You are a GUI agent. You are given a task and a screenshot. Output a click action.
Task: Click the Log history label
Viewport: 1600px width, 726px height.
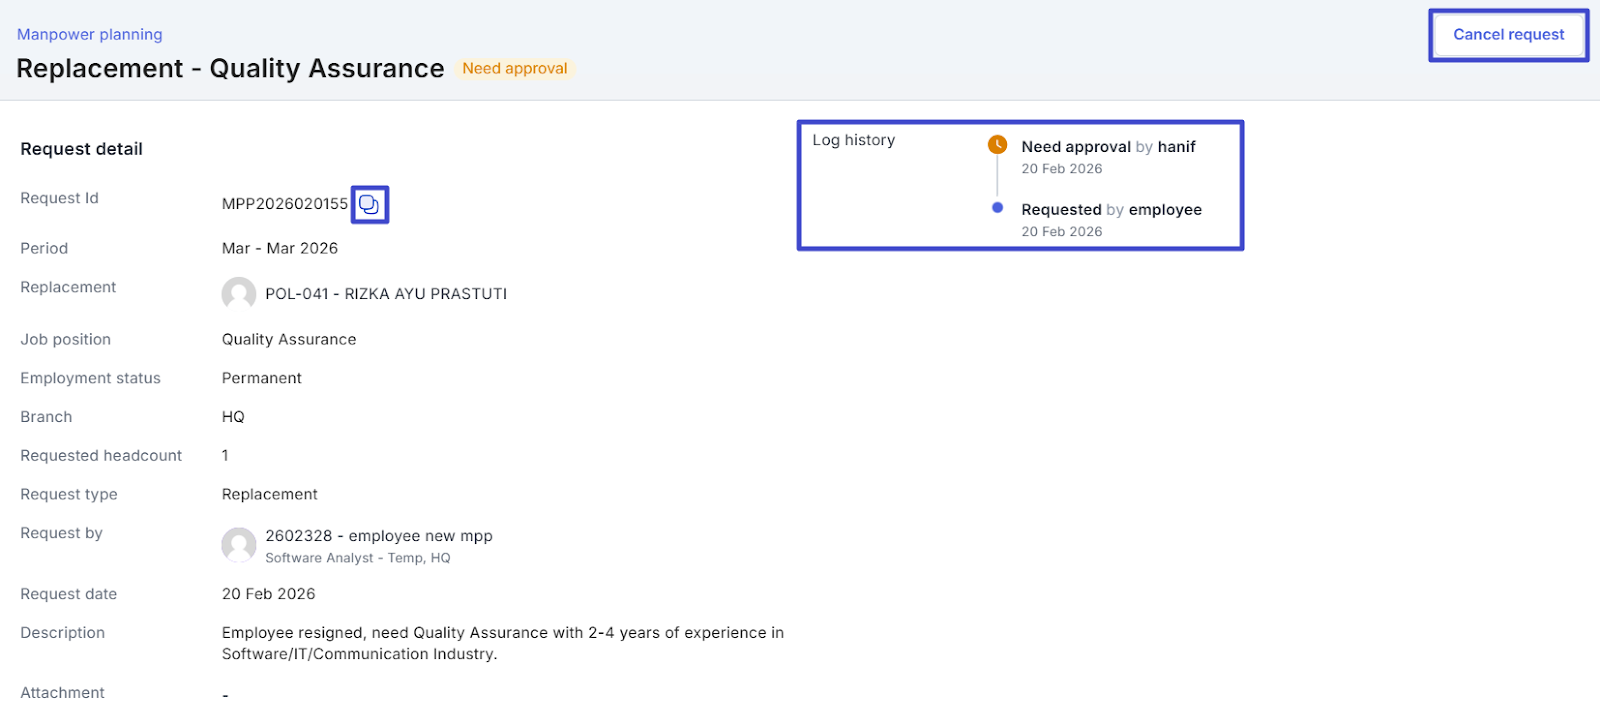coord(853,140)
